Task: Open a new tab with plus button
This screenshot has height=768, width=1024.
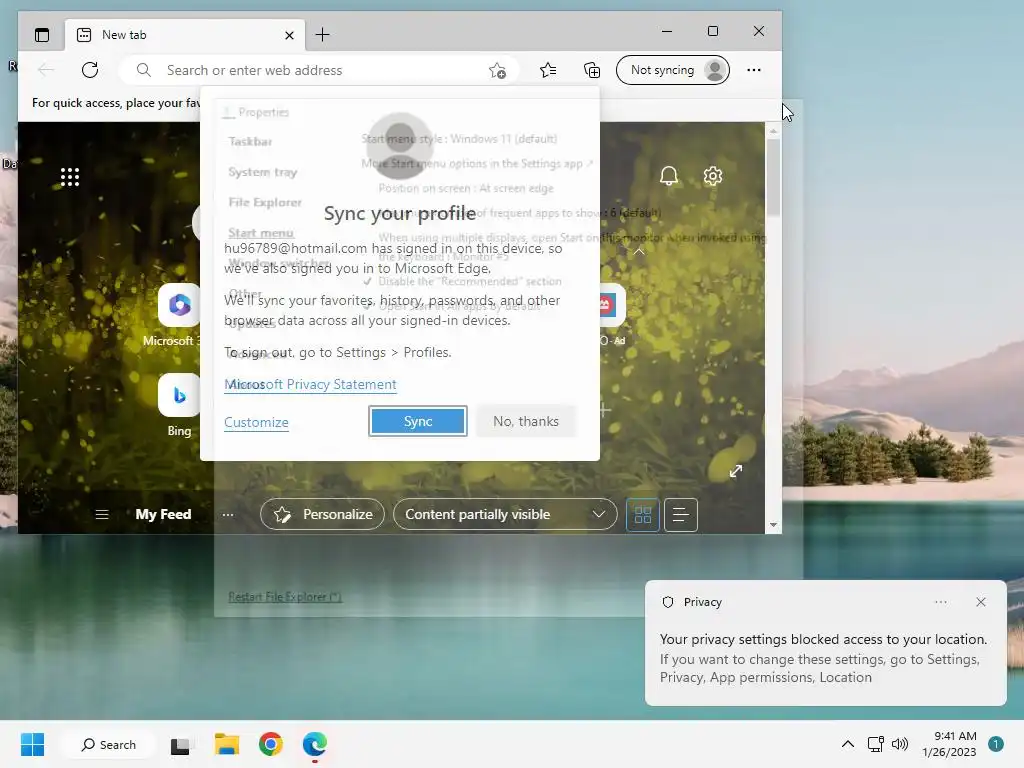Action: (322, 35)
